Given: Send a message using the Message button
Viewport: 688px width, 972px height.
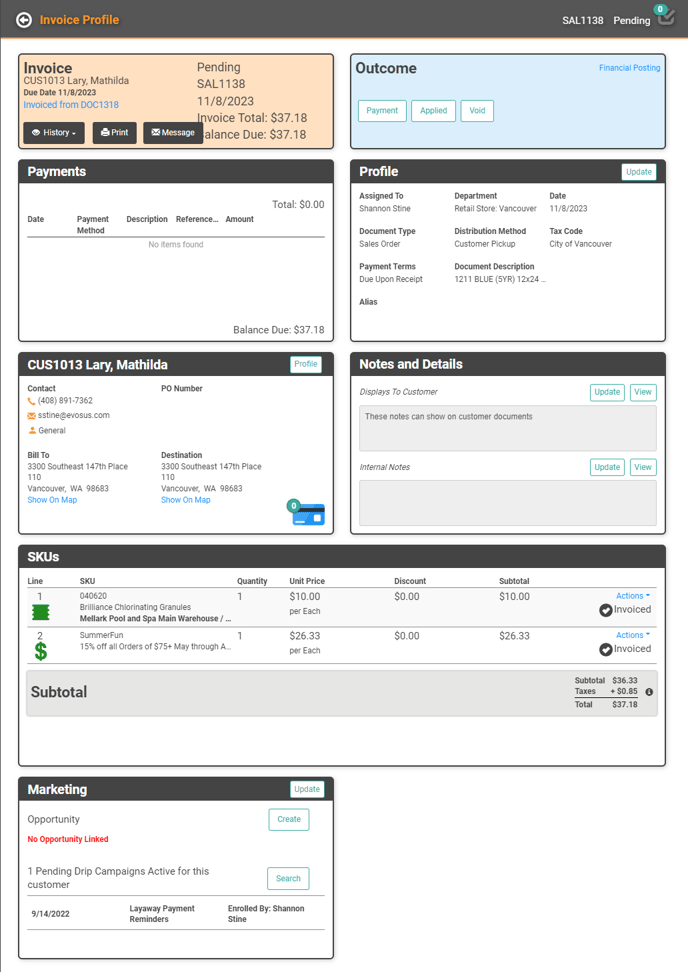Looking at the screenshot, I should tap(173, 133).
